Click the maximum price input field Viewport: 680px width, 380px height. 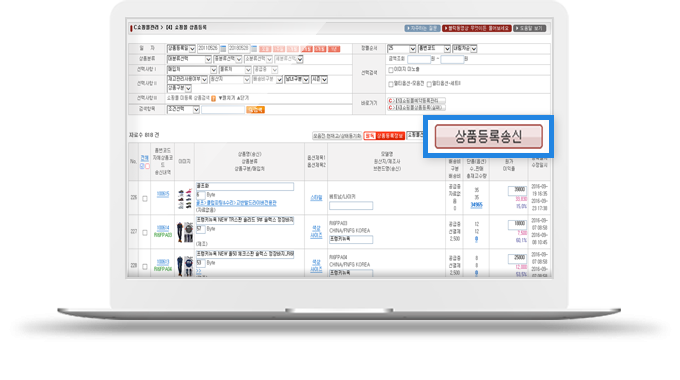click(452, 59)
